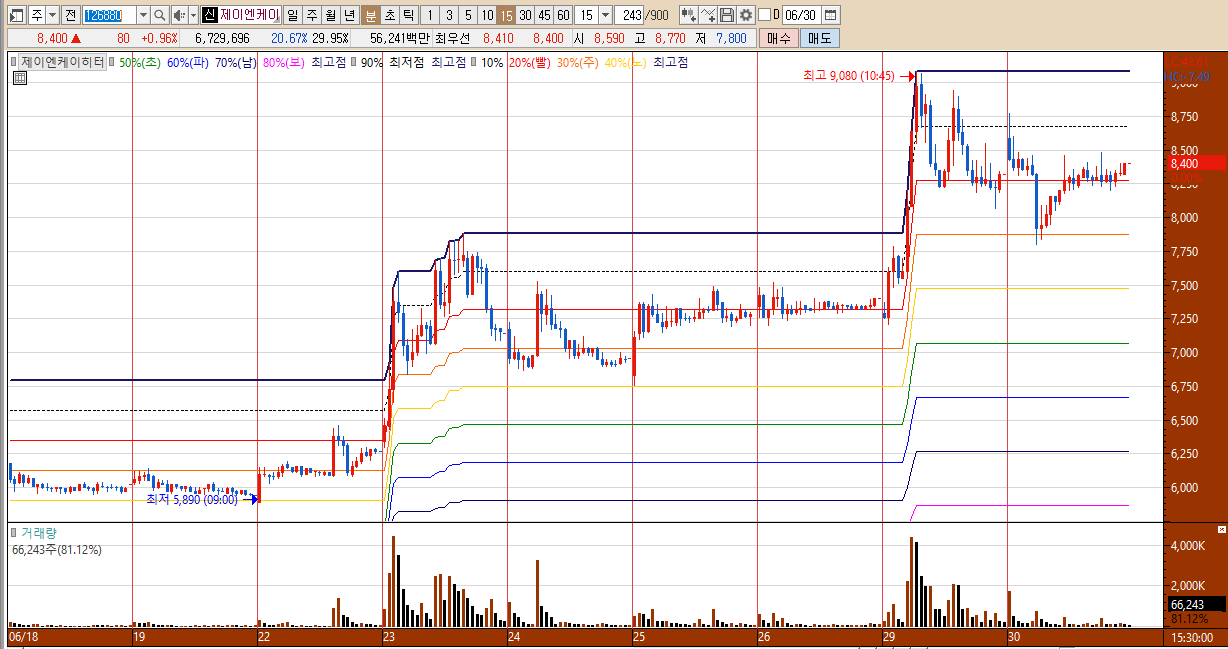Click the 매수 buy button
This screenshot has height=649, width=1228.
click(778, 38)
